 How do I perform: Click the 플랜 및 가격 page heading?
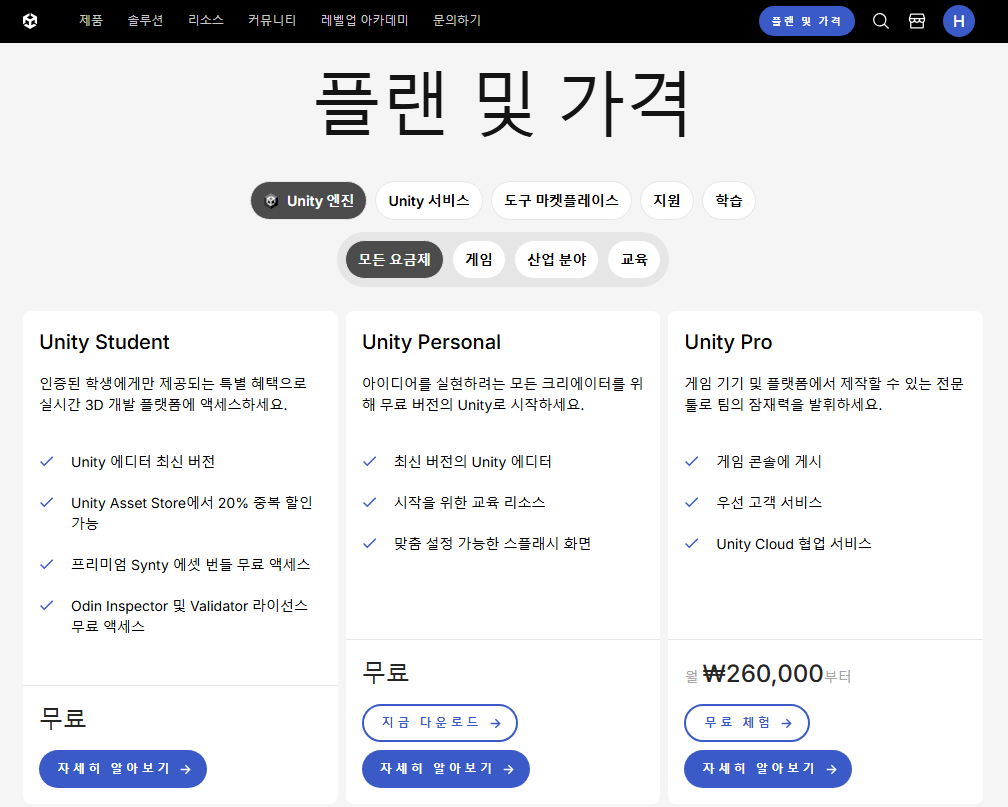pyautogui.click(x=503, y=104)
